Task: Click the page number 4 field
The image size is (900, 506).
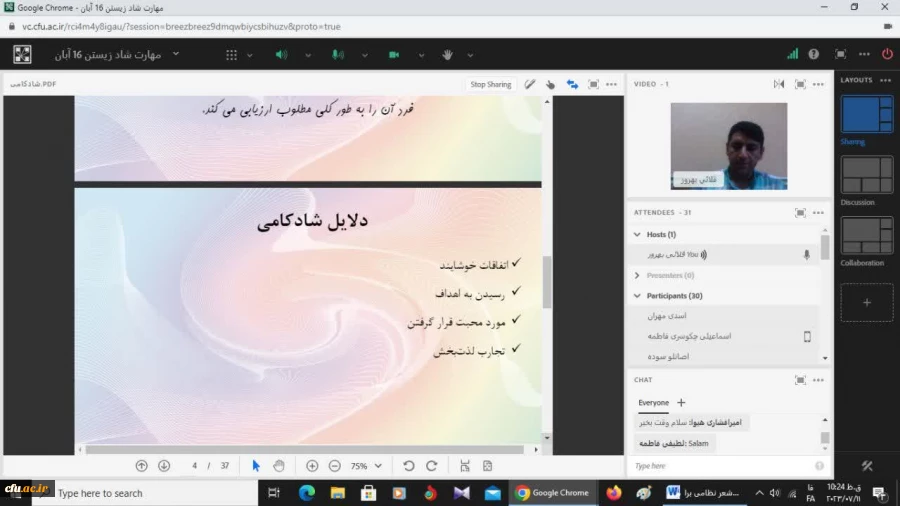Action: [x=195, y=466]
